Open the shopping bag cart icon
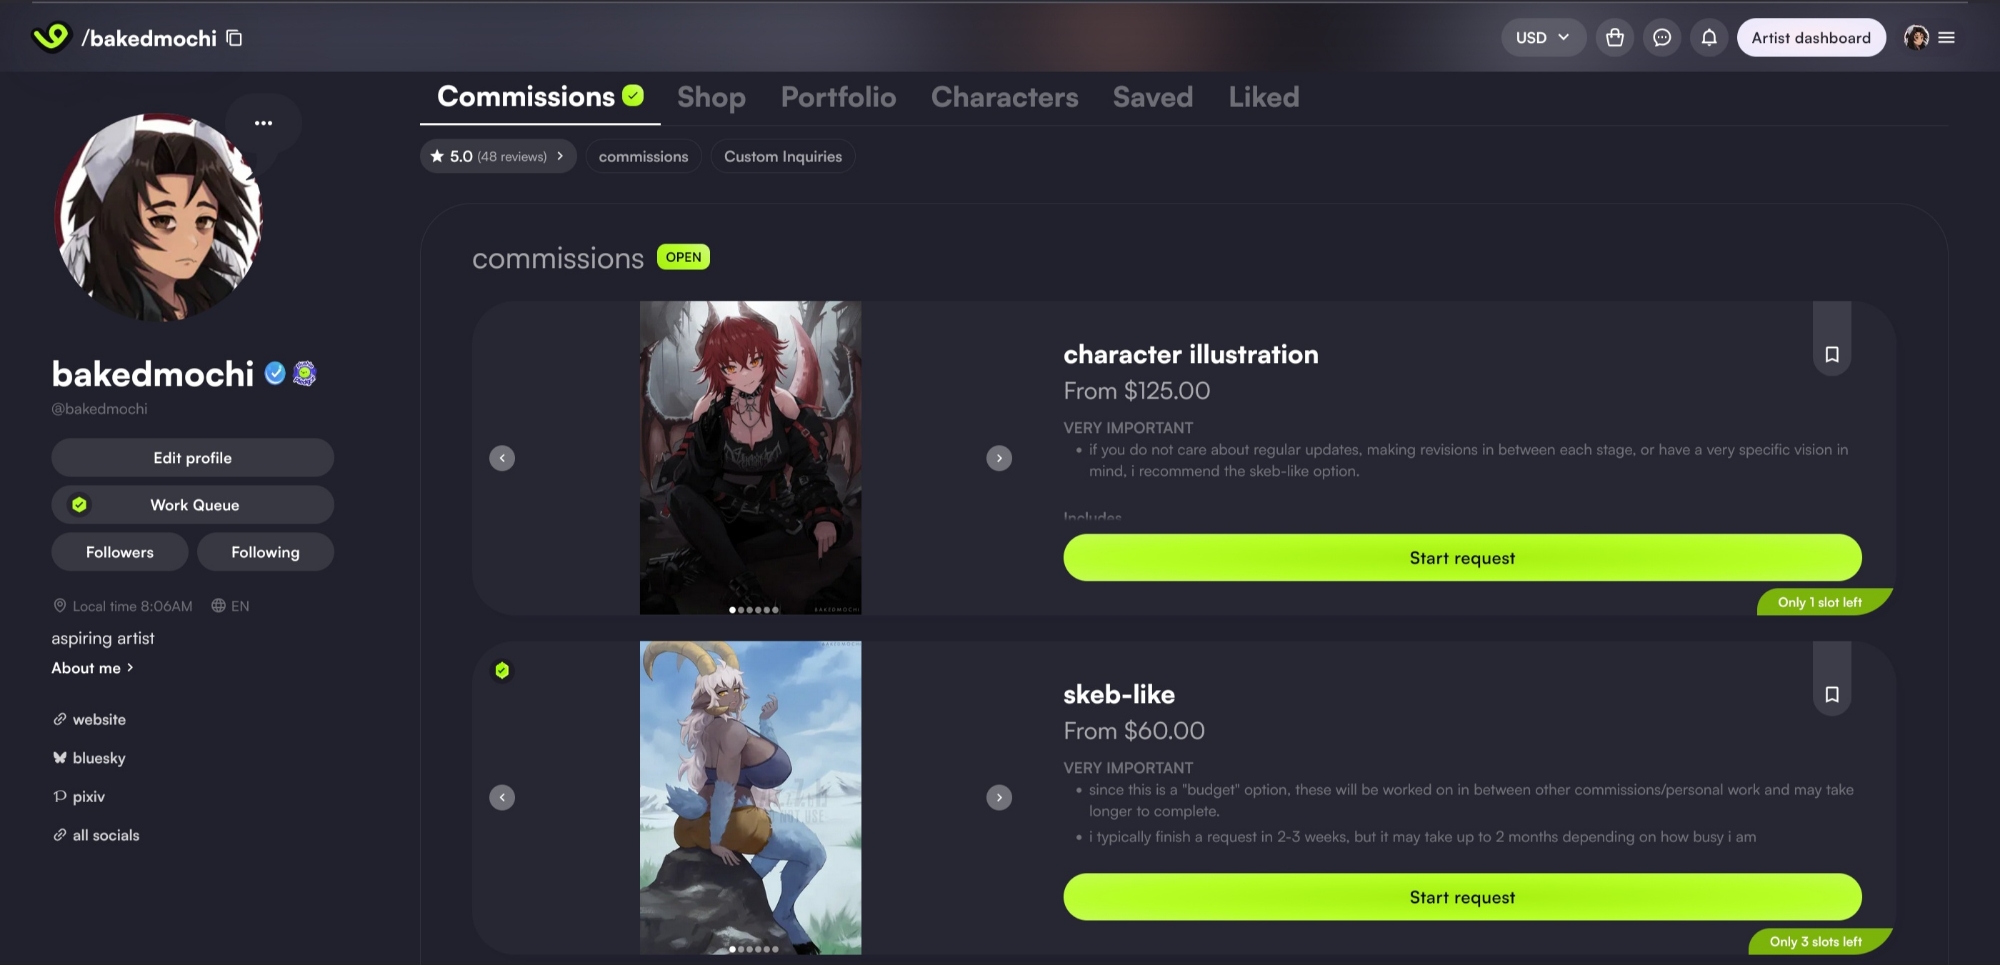 (x=1614, y=38)
